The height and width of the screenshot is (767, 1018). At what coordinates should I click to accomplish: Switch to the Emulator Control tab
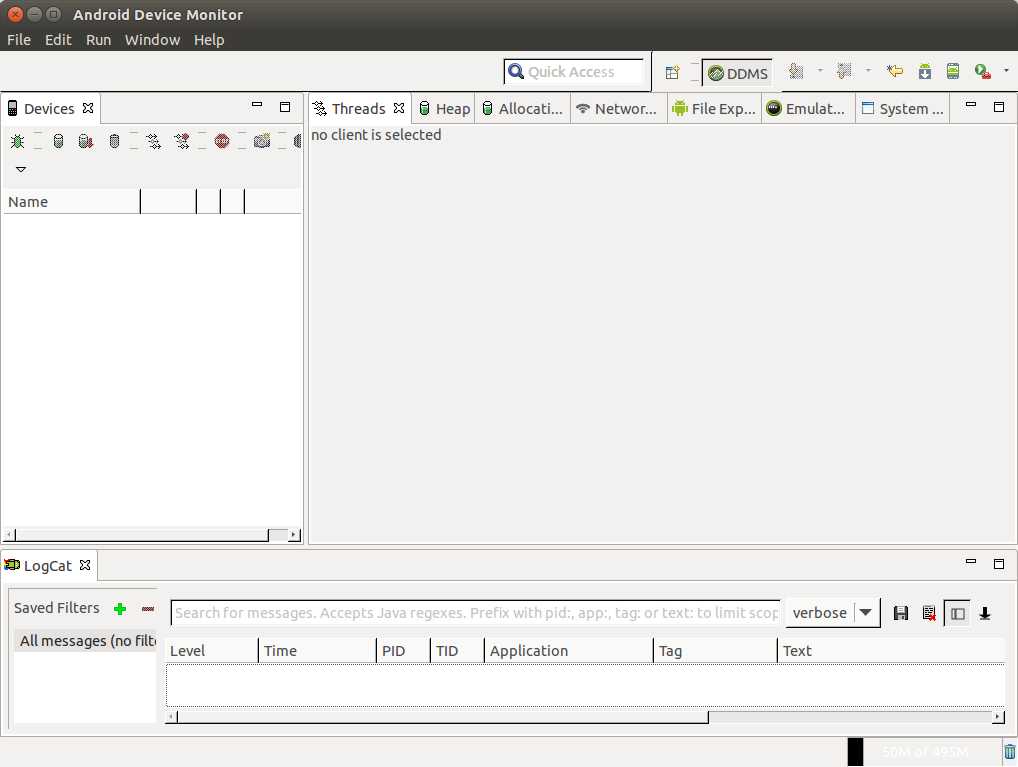[x=806, y=108]
